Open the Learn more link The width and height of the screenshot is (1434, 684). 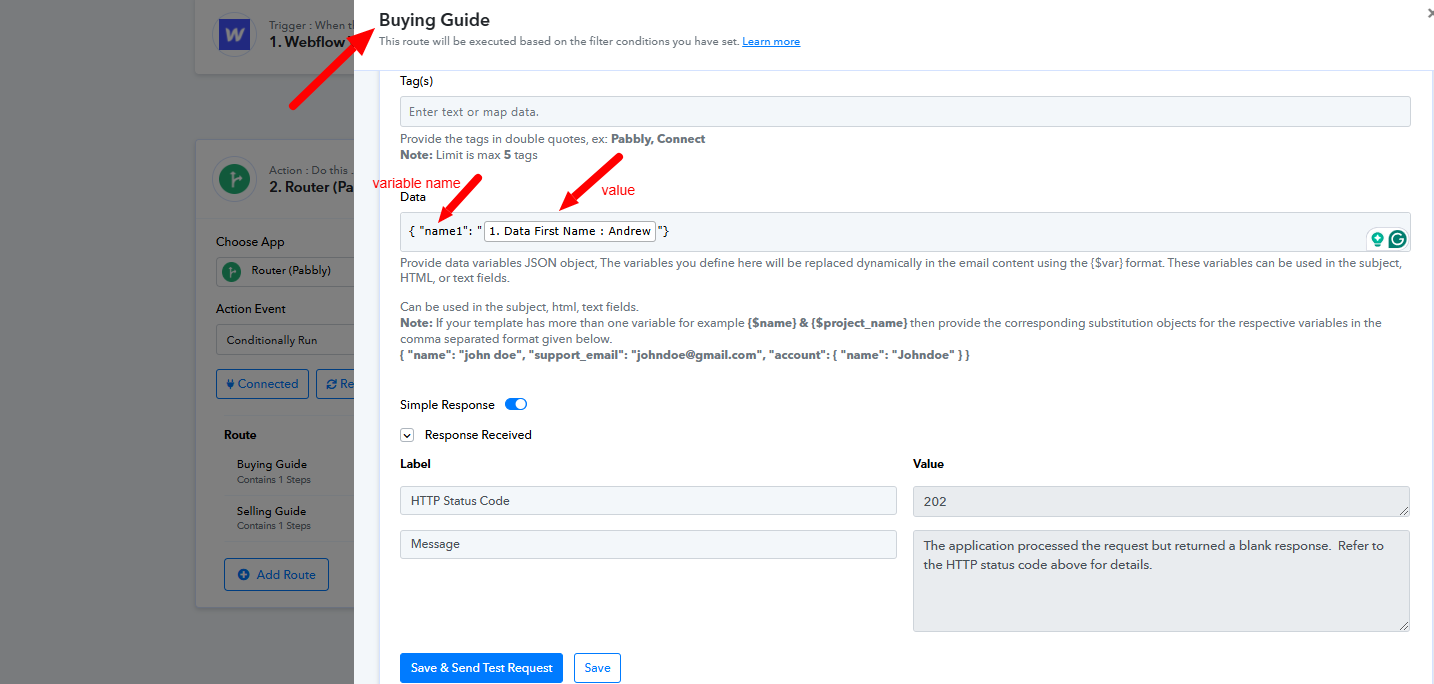(771, 42)
